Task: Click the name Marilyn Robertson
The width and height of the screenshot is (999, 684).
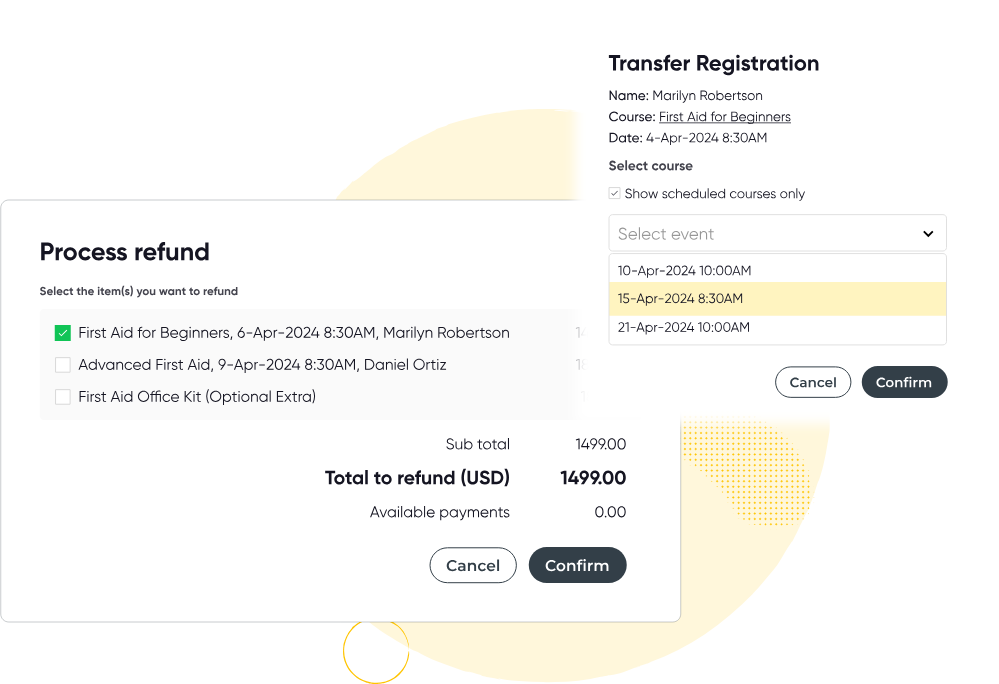Action: tap(706, 95)
